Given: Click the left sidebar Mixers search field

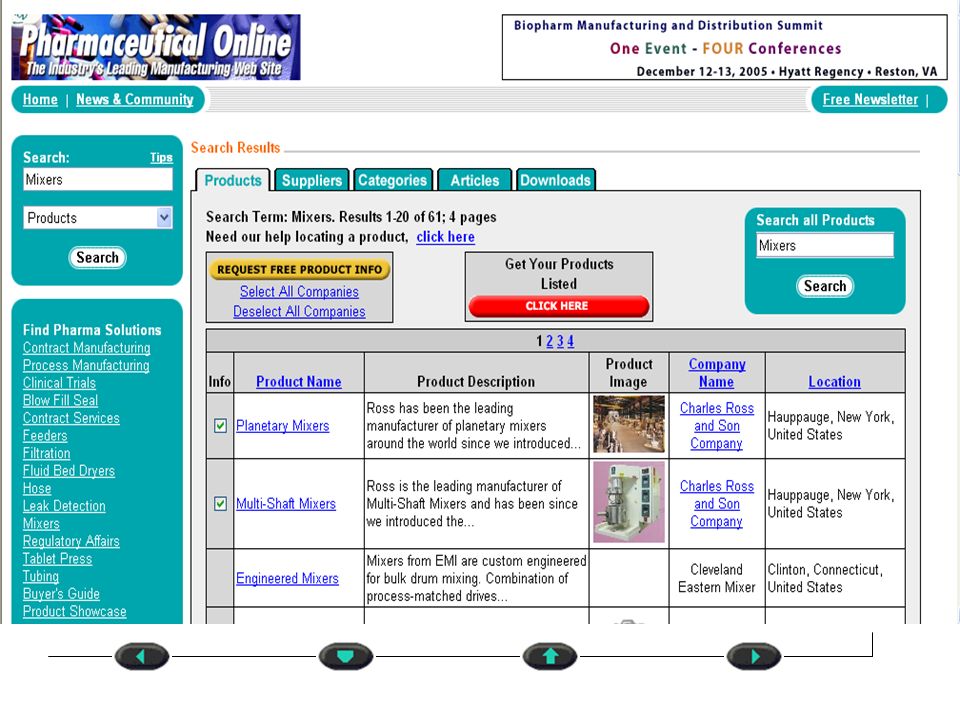Looking at the screenshot, I should click(x=98, y=179).
